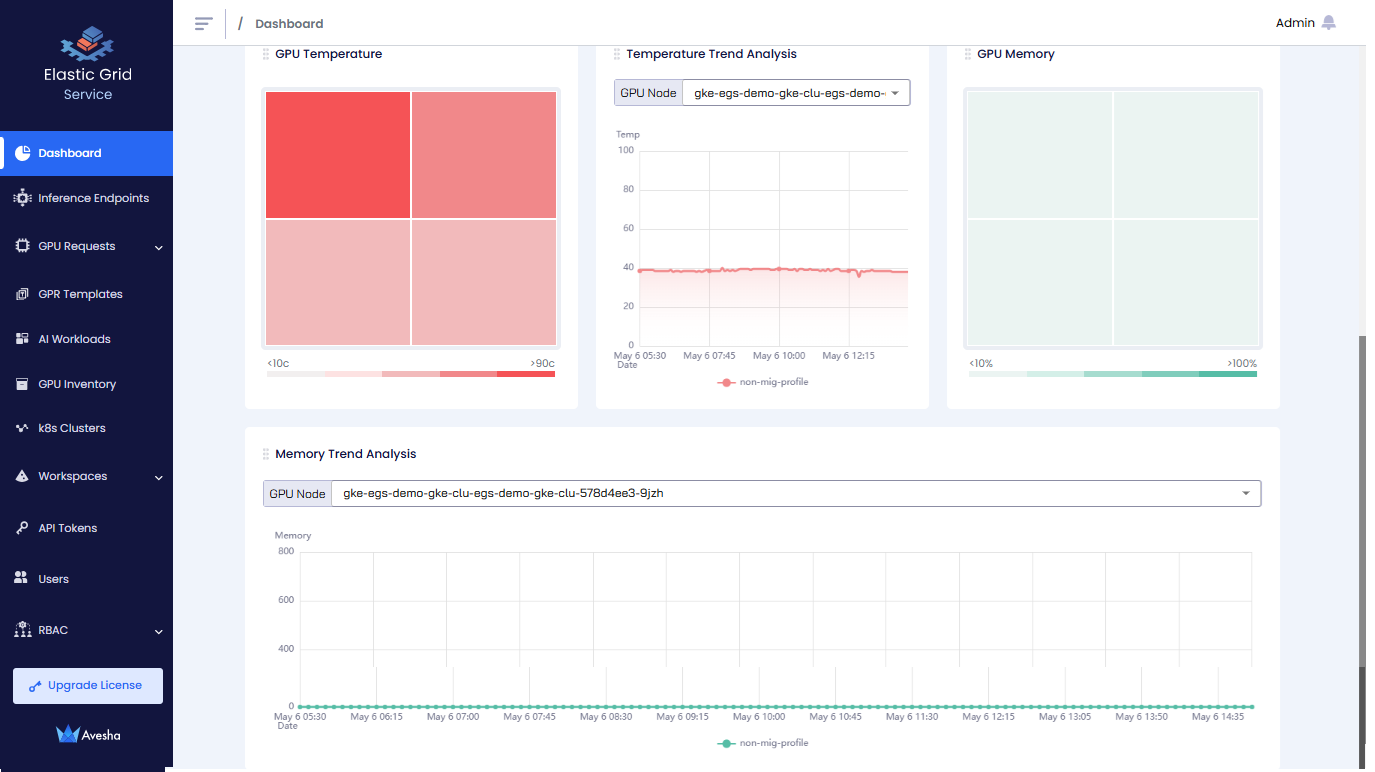Screen dimensions: 1375x772
Task: Click the Dashboard breadcrumb link
Action: pyautogui.click(x=289, y=24)
